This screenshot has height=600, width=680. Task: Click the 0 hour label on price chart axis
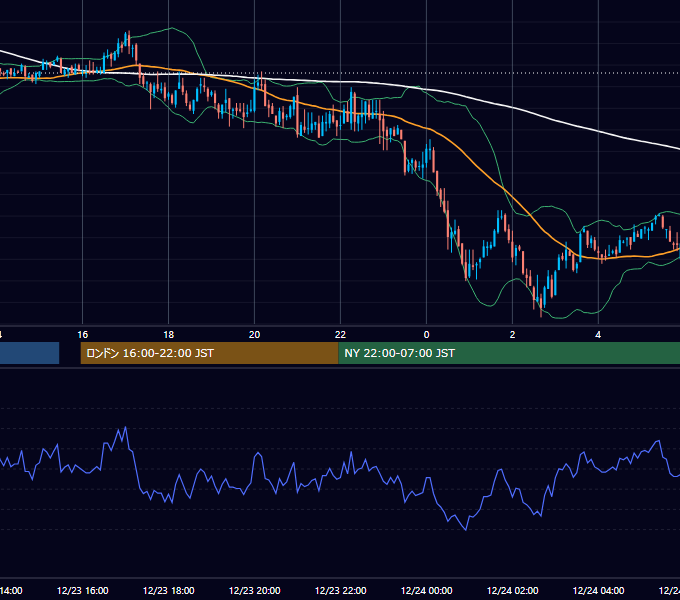[x=426, y=335]
